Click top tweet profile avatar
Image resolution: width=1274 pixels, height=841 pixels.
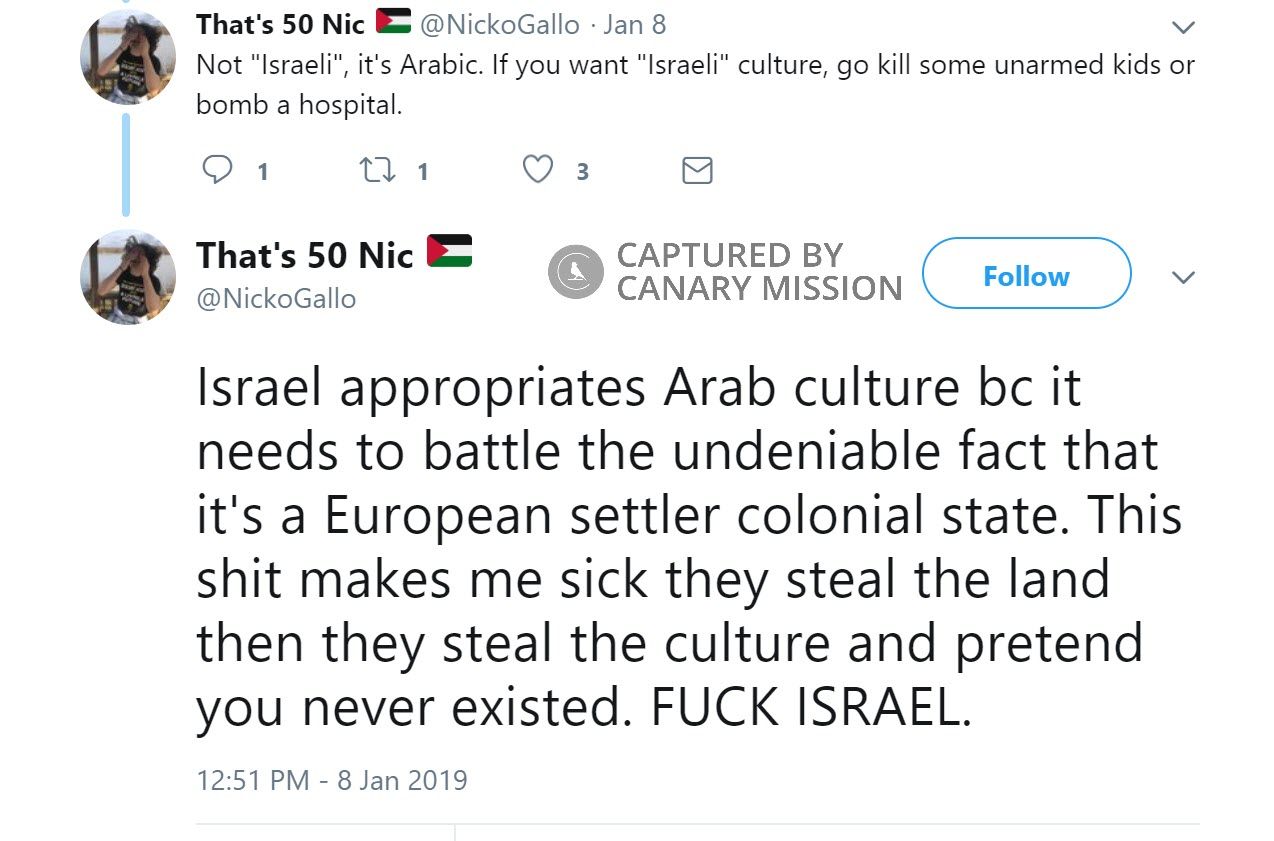pyautogui.click(x=127, y=58)
